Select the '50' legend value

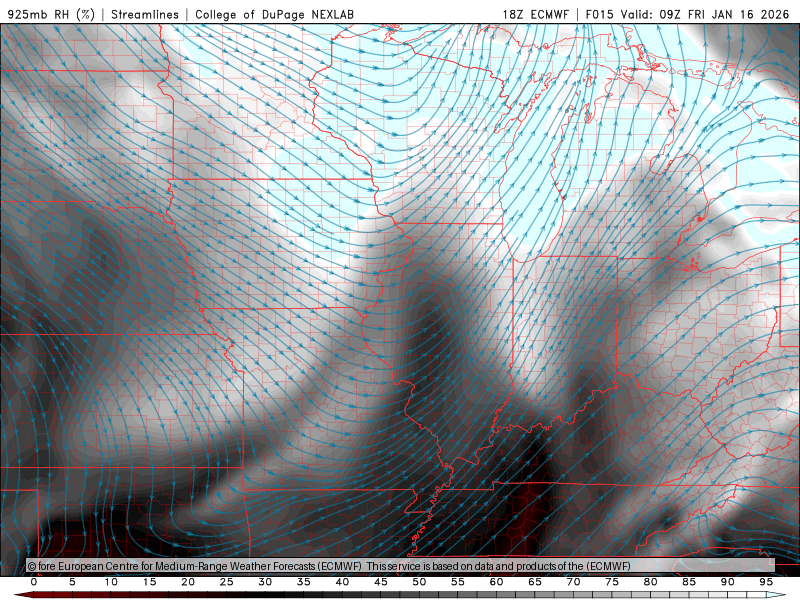[419, 582]
